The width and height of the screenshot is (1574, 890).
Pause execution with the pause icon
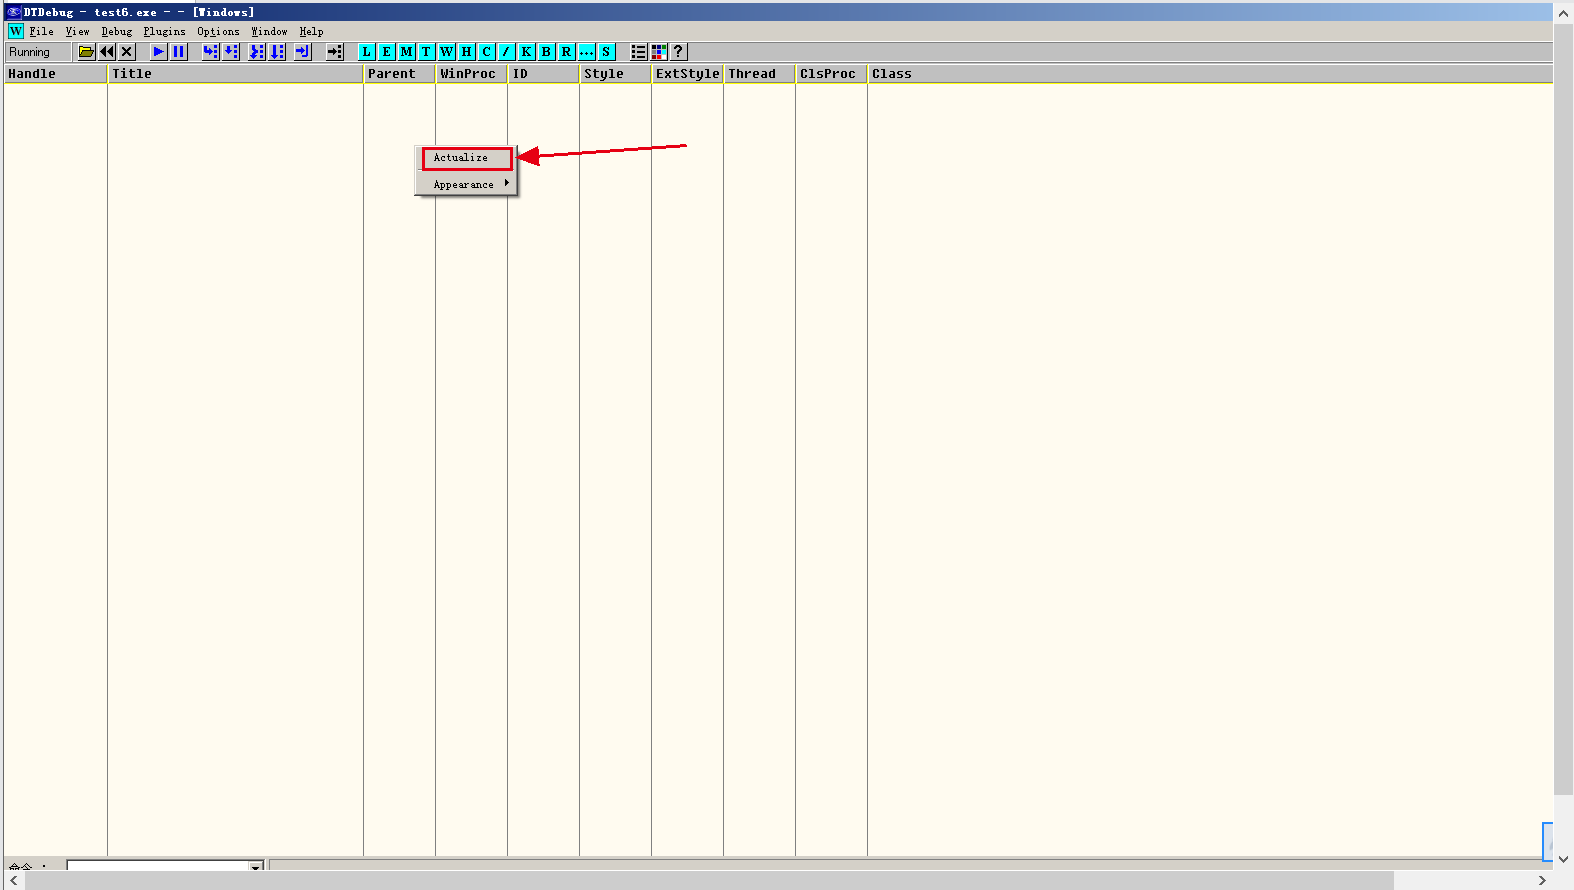coord(179,52)
